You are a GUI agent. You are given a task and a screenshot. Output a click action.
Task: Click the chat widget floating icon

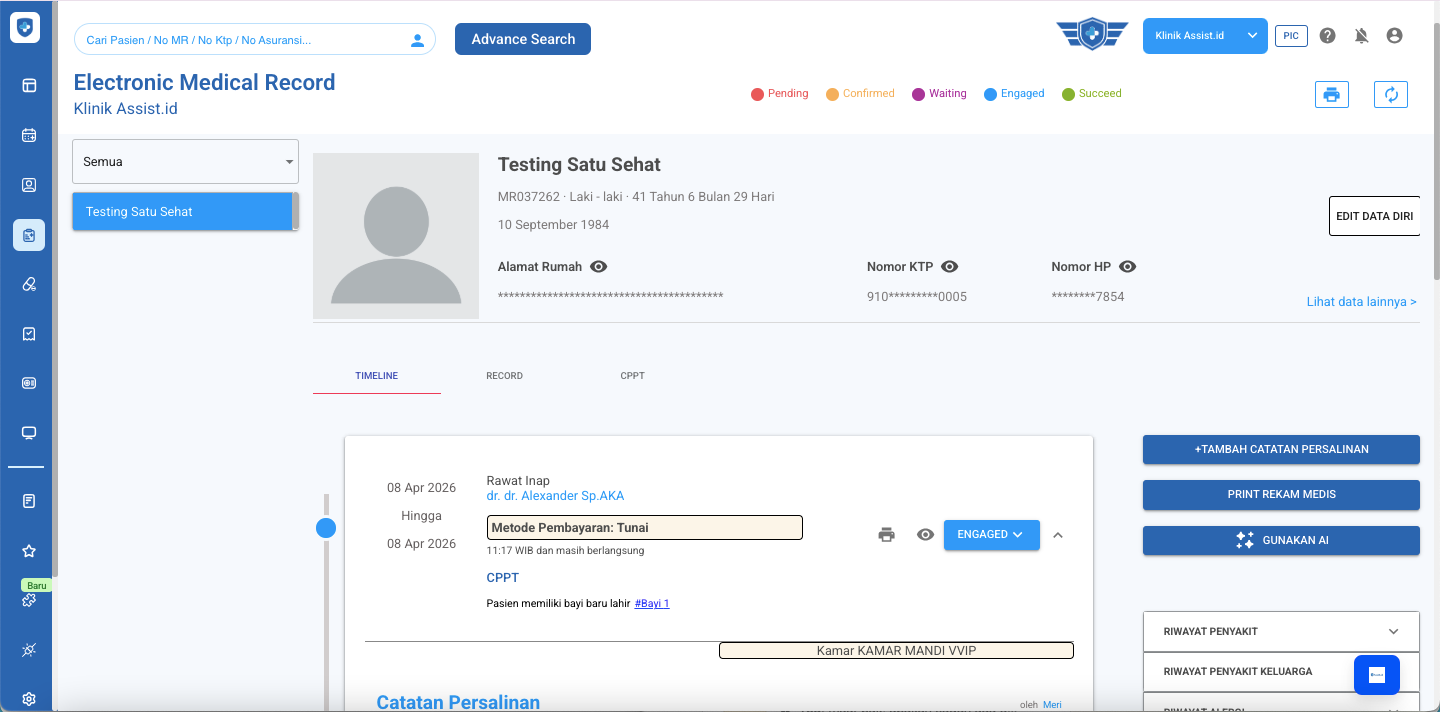click(x=1376, y=676)
